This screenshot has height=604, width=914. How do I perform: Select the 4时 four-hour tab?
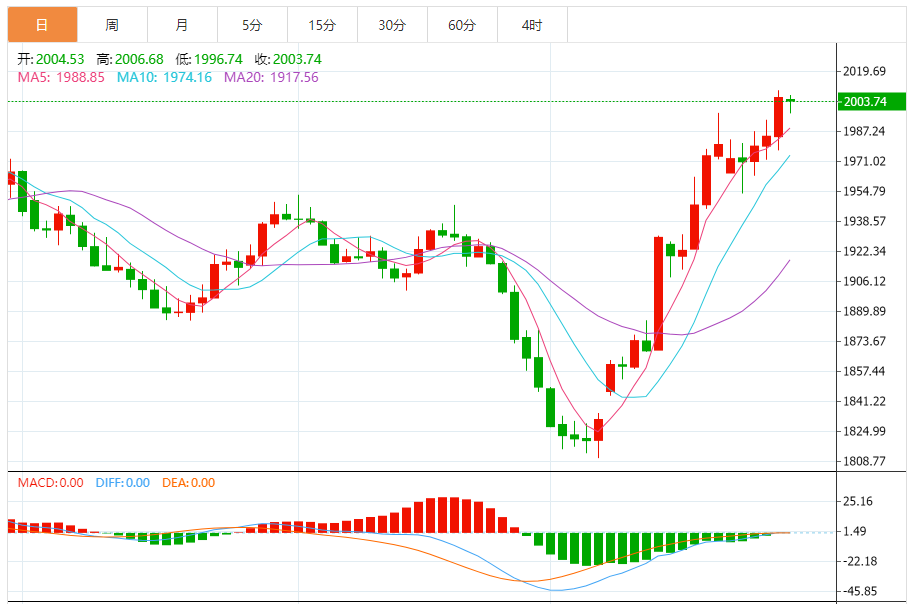tap(532, 24)
